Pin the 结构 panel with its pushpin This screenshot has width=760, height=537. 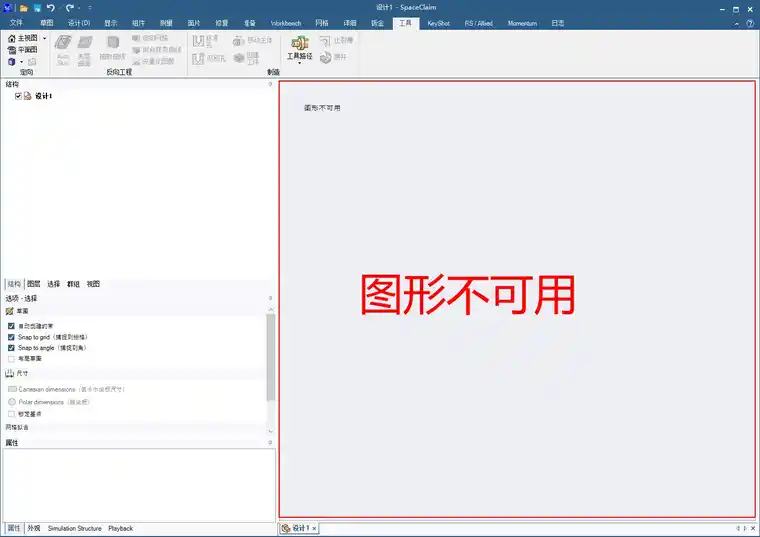pos(270,84)
